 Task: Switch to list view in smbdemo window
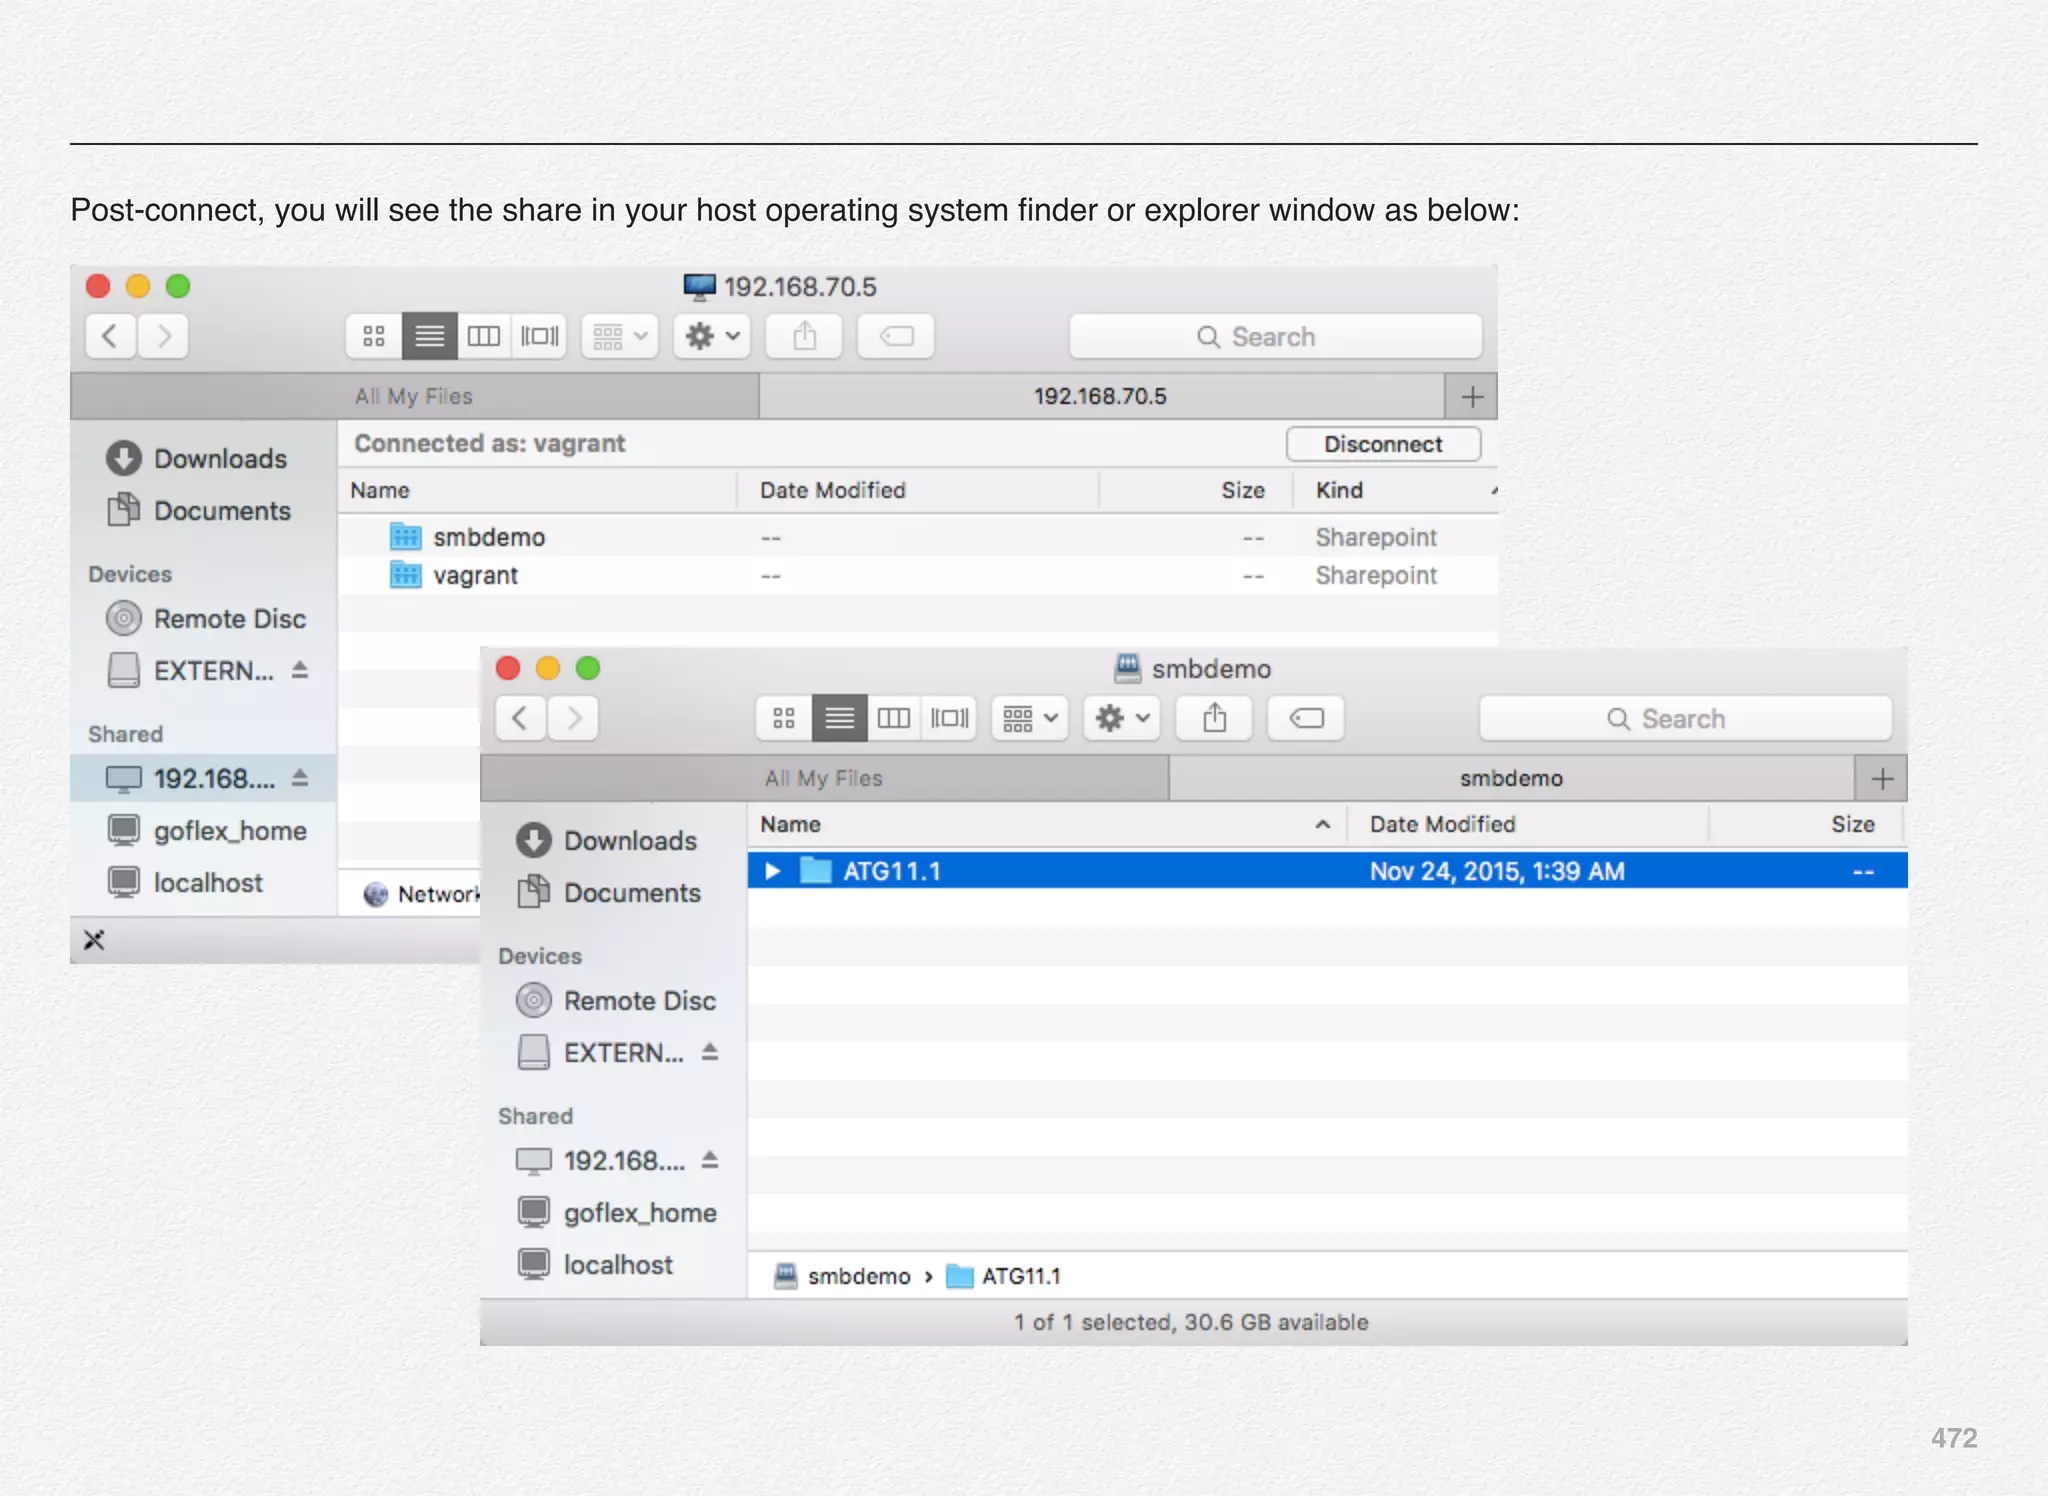840,718
